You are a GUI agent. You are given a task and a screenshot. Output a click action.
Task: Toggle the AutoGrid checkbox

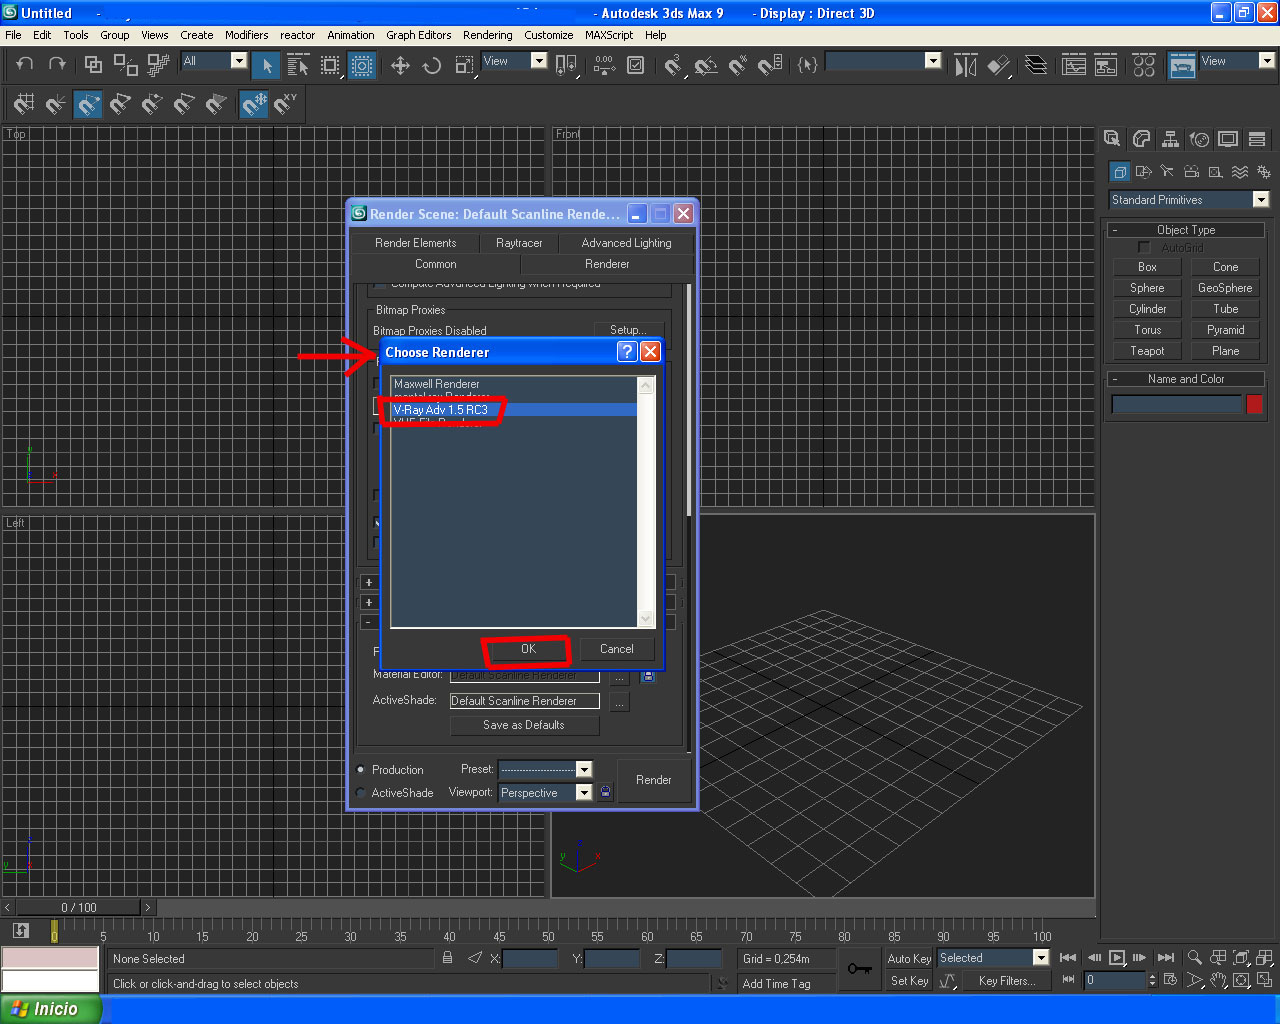pyautogui.click(x=1144, y=248)
